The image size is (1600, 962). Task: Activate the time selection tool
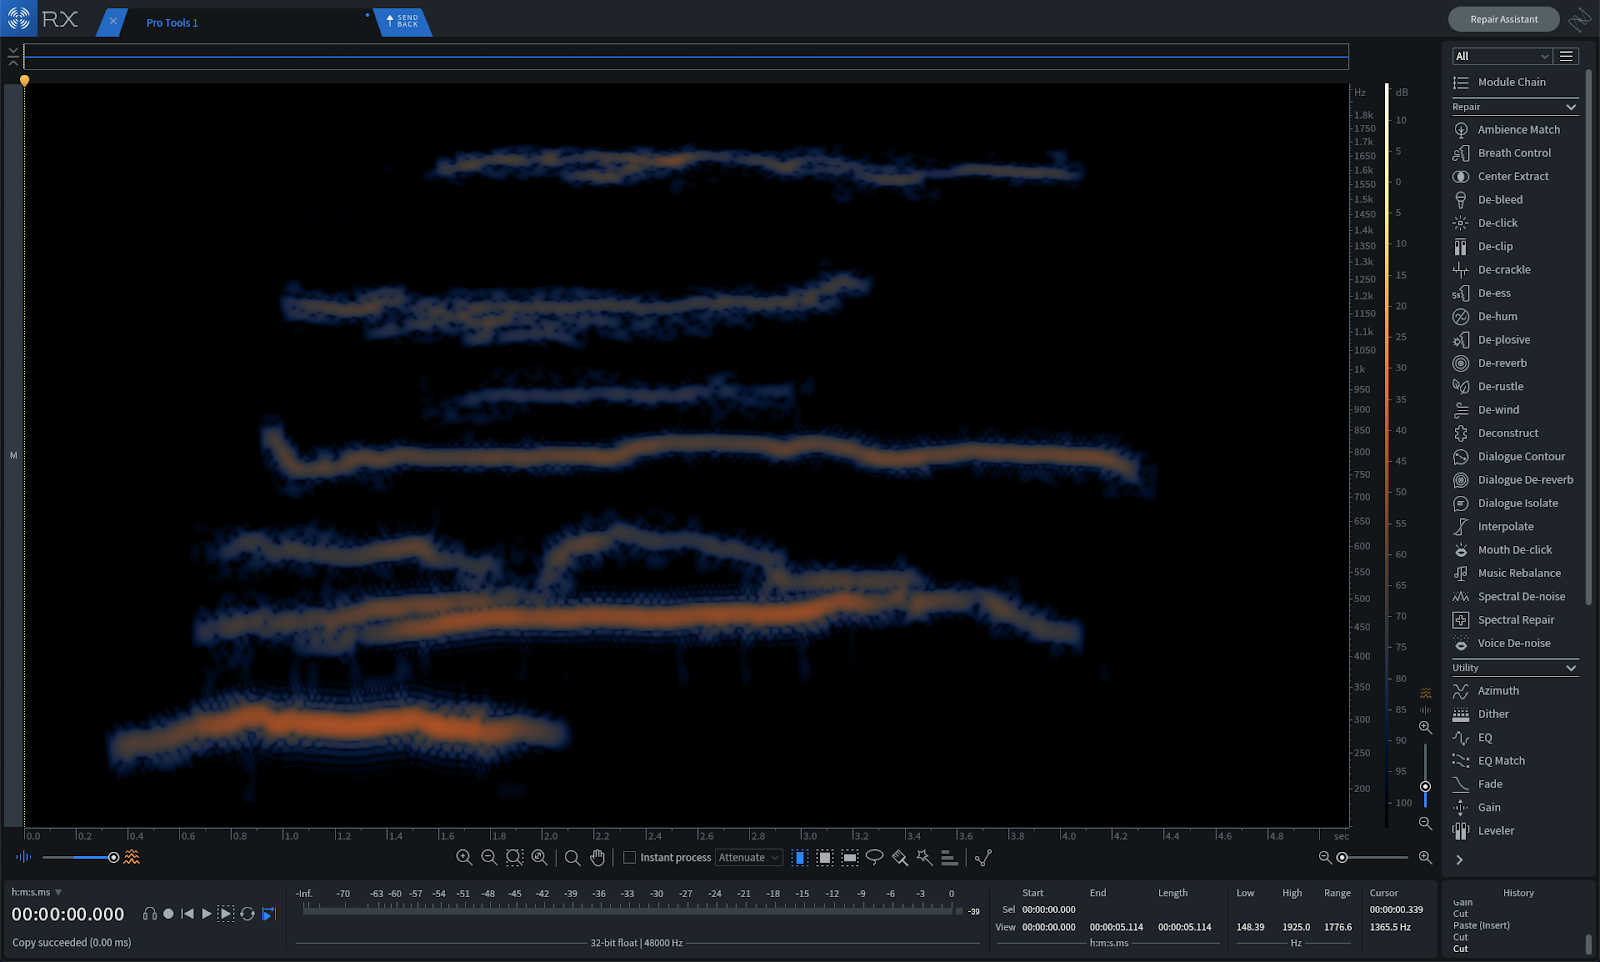coord(800,857)
